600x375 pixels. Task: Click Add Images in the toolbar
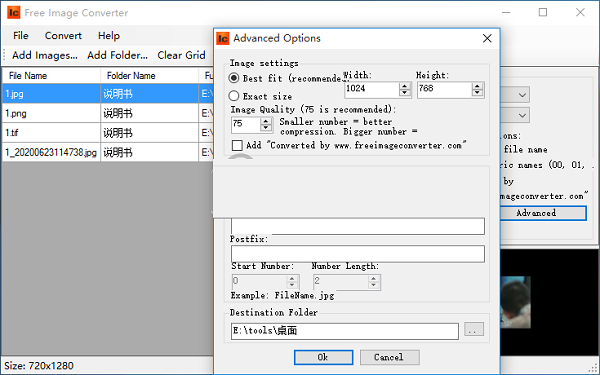tap(45, 55)
